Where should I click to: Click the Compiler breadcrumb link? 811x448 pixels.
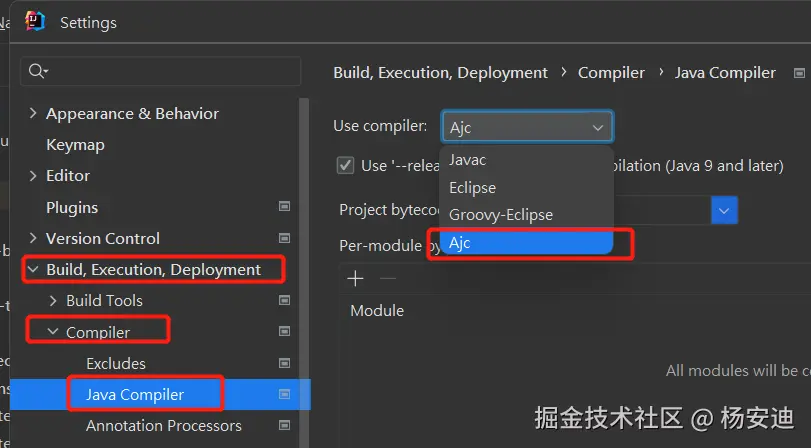point(611,72)
